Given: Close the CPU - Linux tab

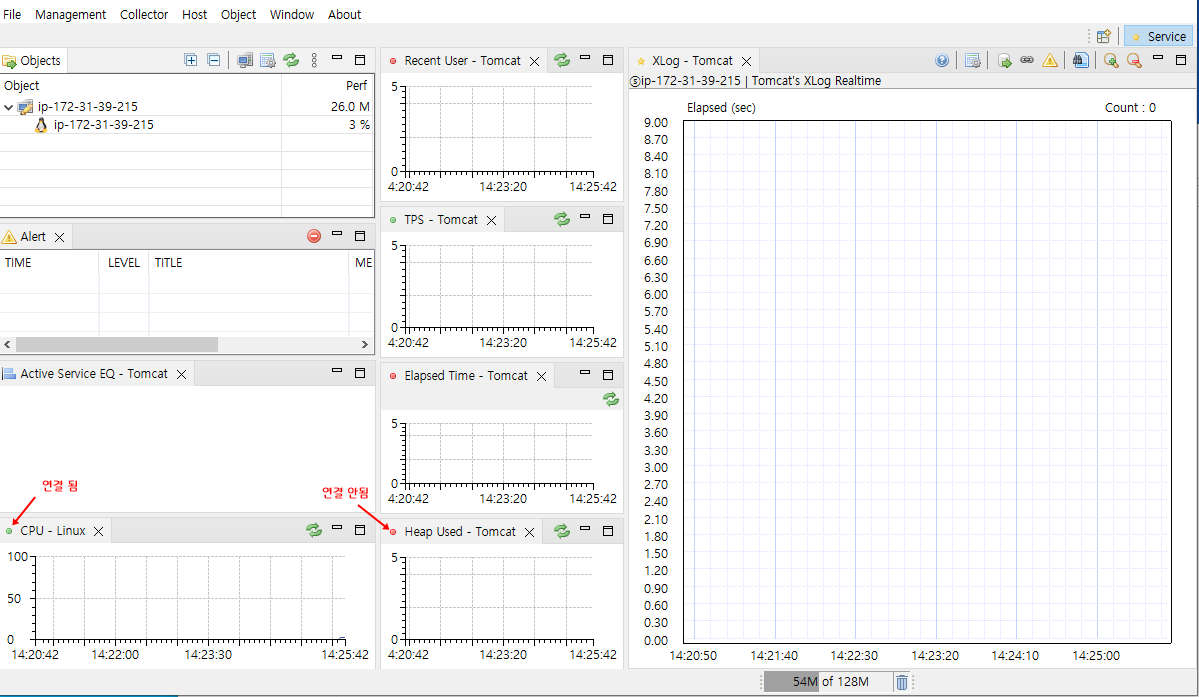Looking at the screenshot, I should pyautogui.click(x=99, y=531).
